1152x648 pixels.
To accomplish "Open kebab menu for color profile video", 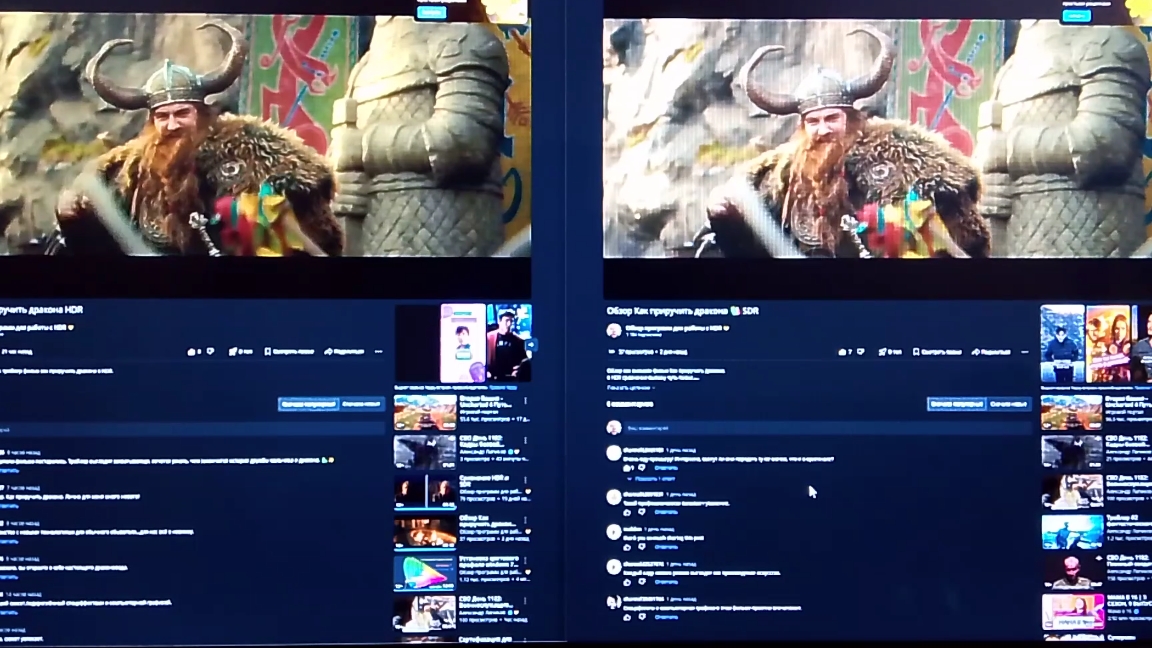I will pos(525,561).
